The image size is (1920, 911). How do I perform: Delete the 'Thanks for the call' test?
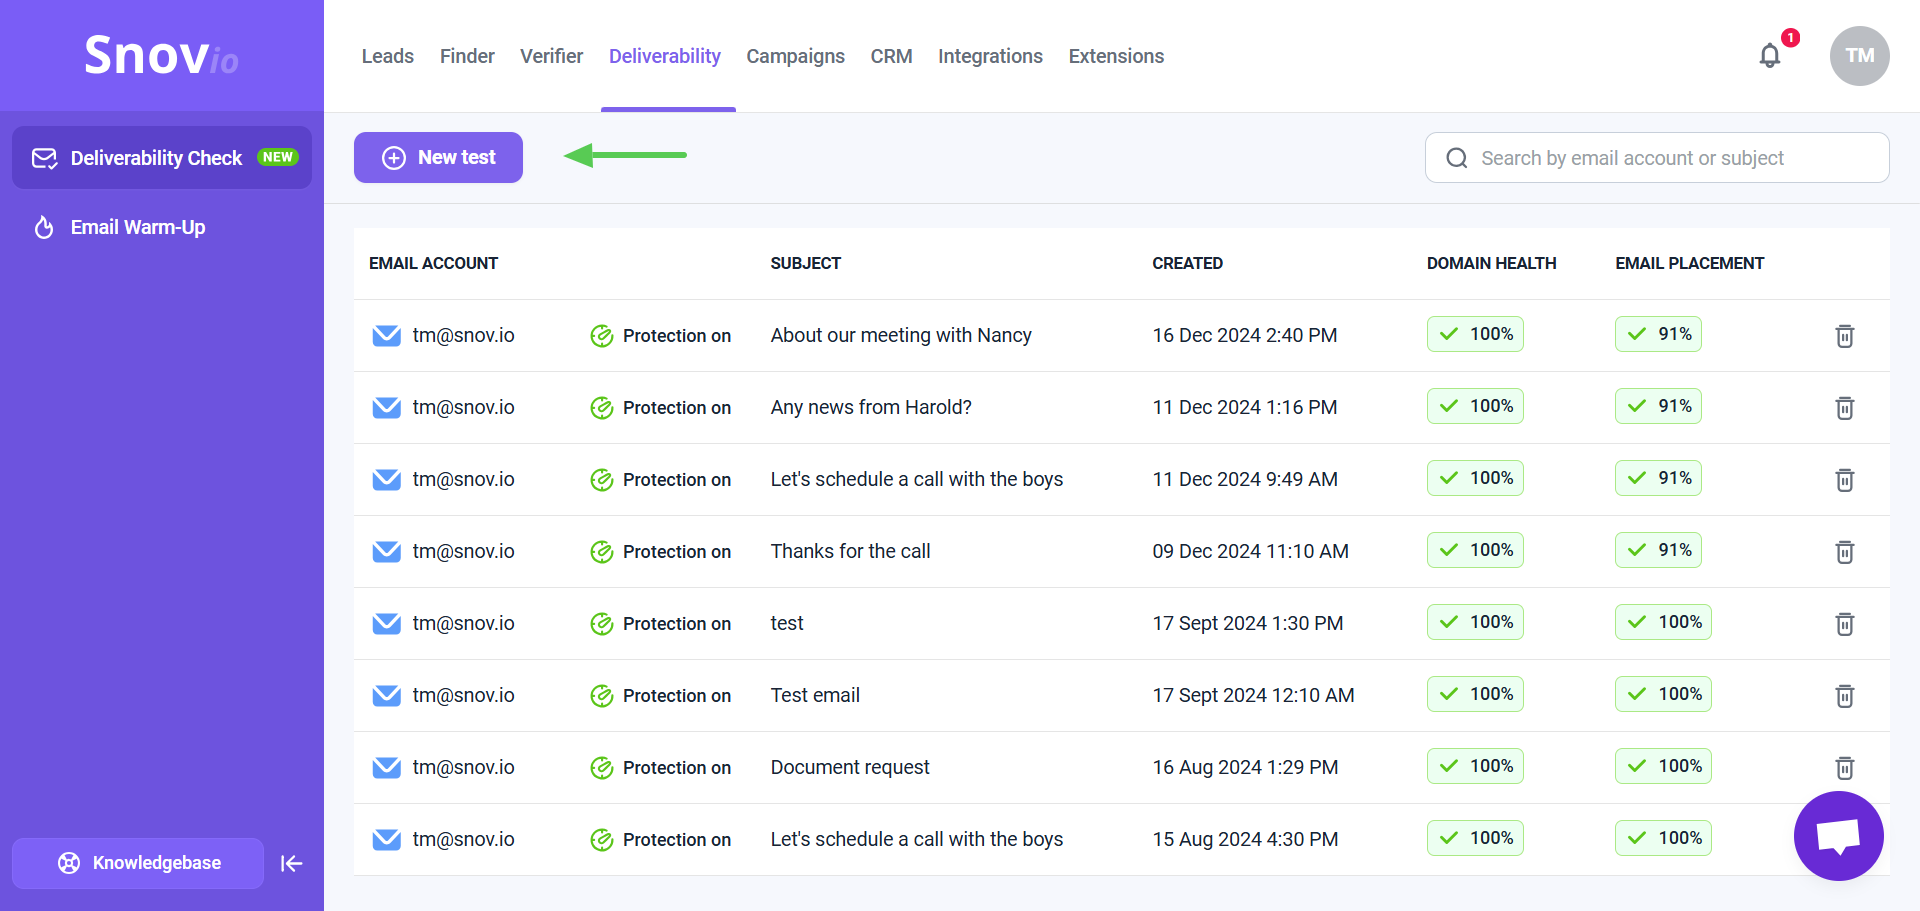(1845, 552)
